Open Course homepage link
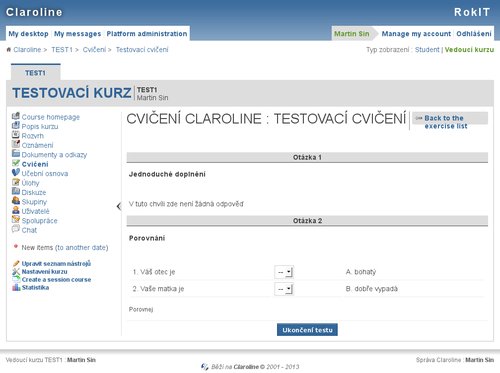500x373 pixels. (x=51, y=117)
